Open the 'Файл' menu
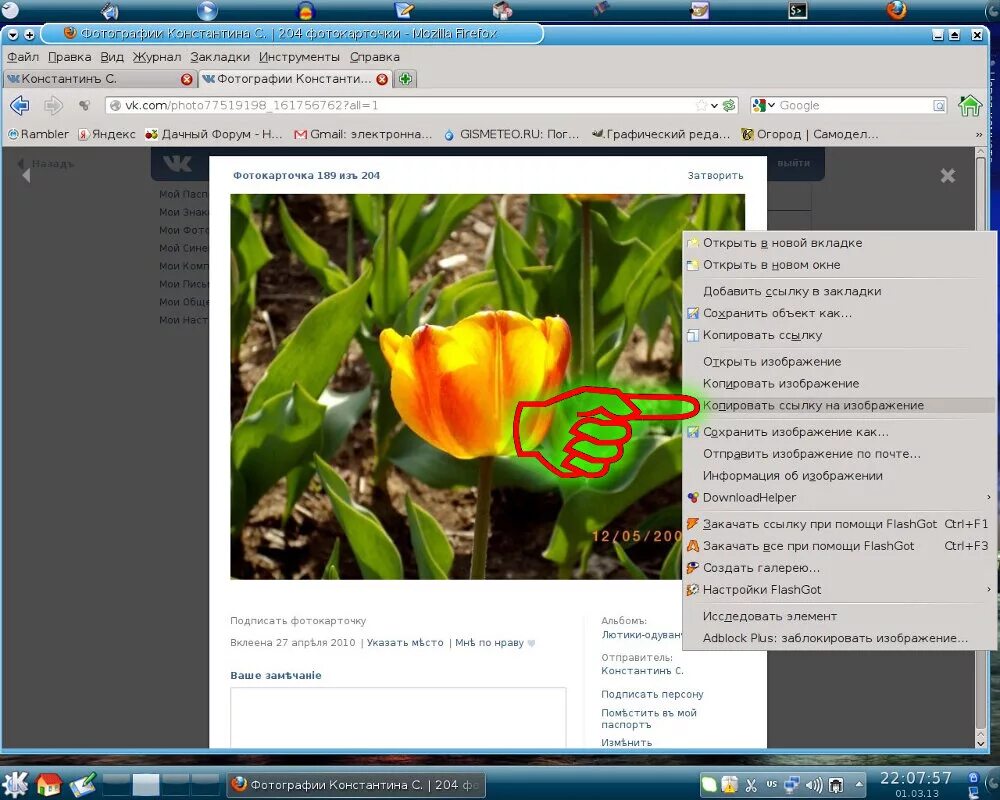Image resolution: width=1000 pixels, height=800 pixels. pyautogui.click(x=23, y=57)
